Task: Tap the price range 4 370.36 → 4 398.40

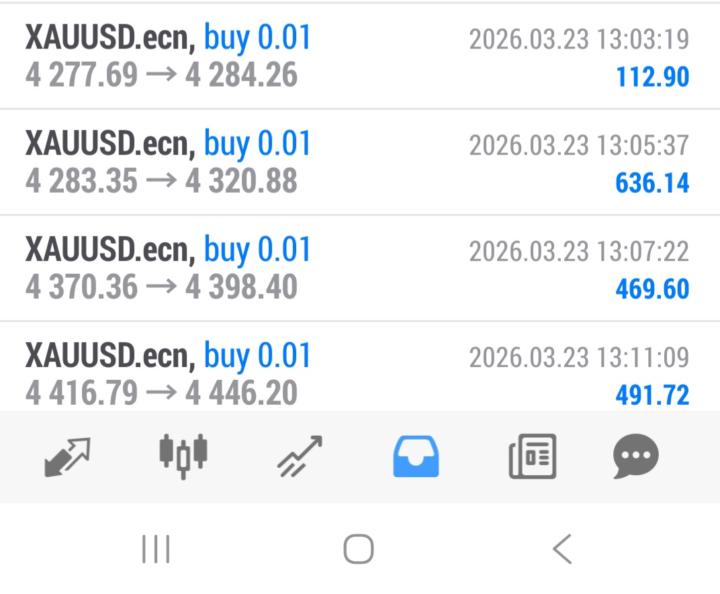Action: pyautogui.click(x=161, y=286)
